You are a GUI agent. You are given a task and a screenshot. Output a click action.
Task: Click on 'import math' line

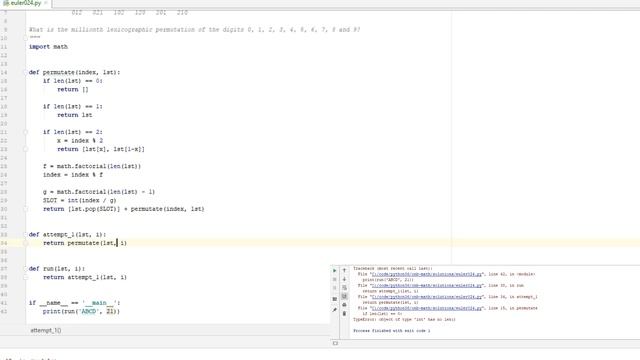click(x=48, y=47)
